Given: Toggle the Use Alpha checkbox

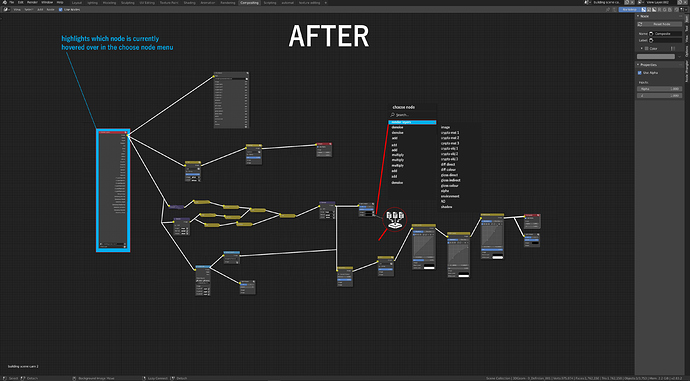Looking at the screenshot, I should pyautogui.click(x=640, y=73).
